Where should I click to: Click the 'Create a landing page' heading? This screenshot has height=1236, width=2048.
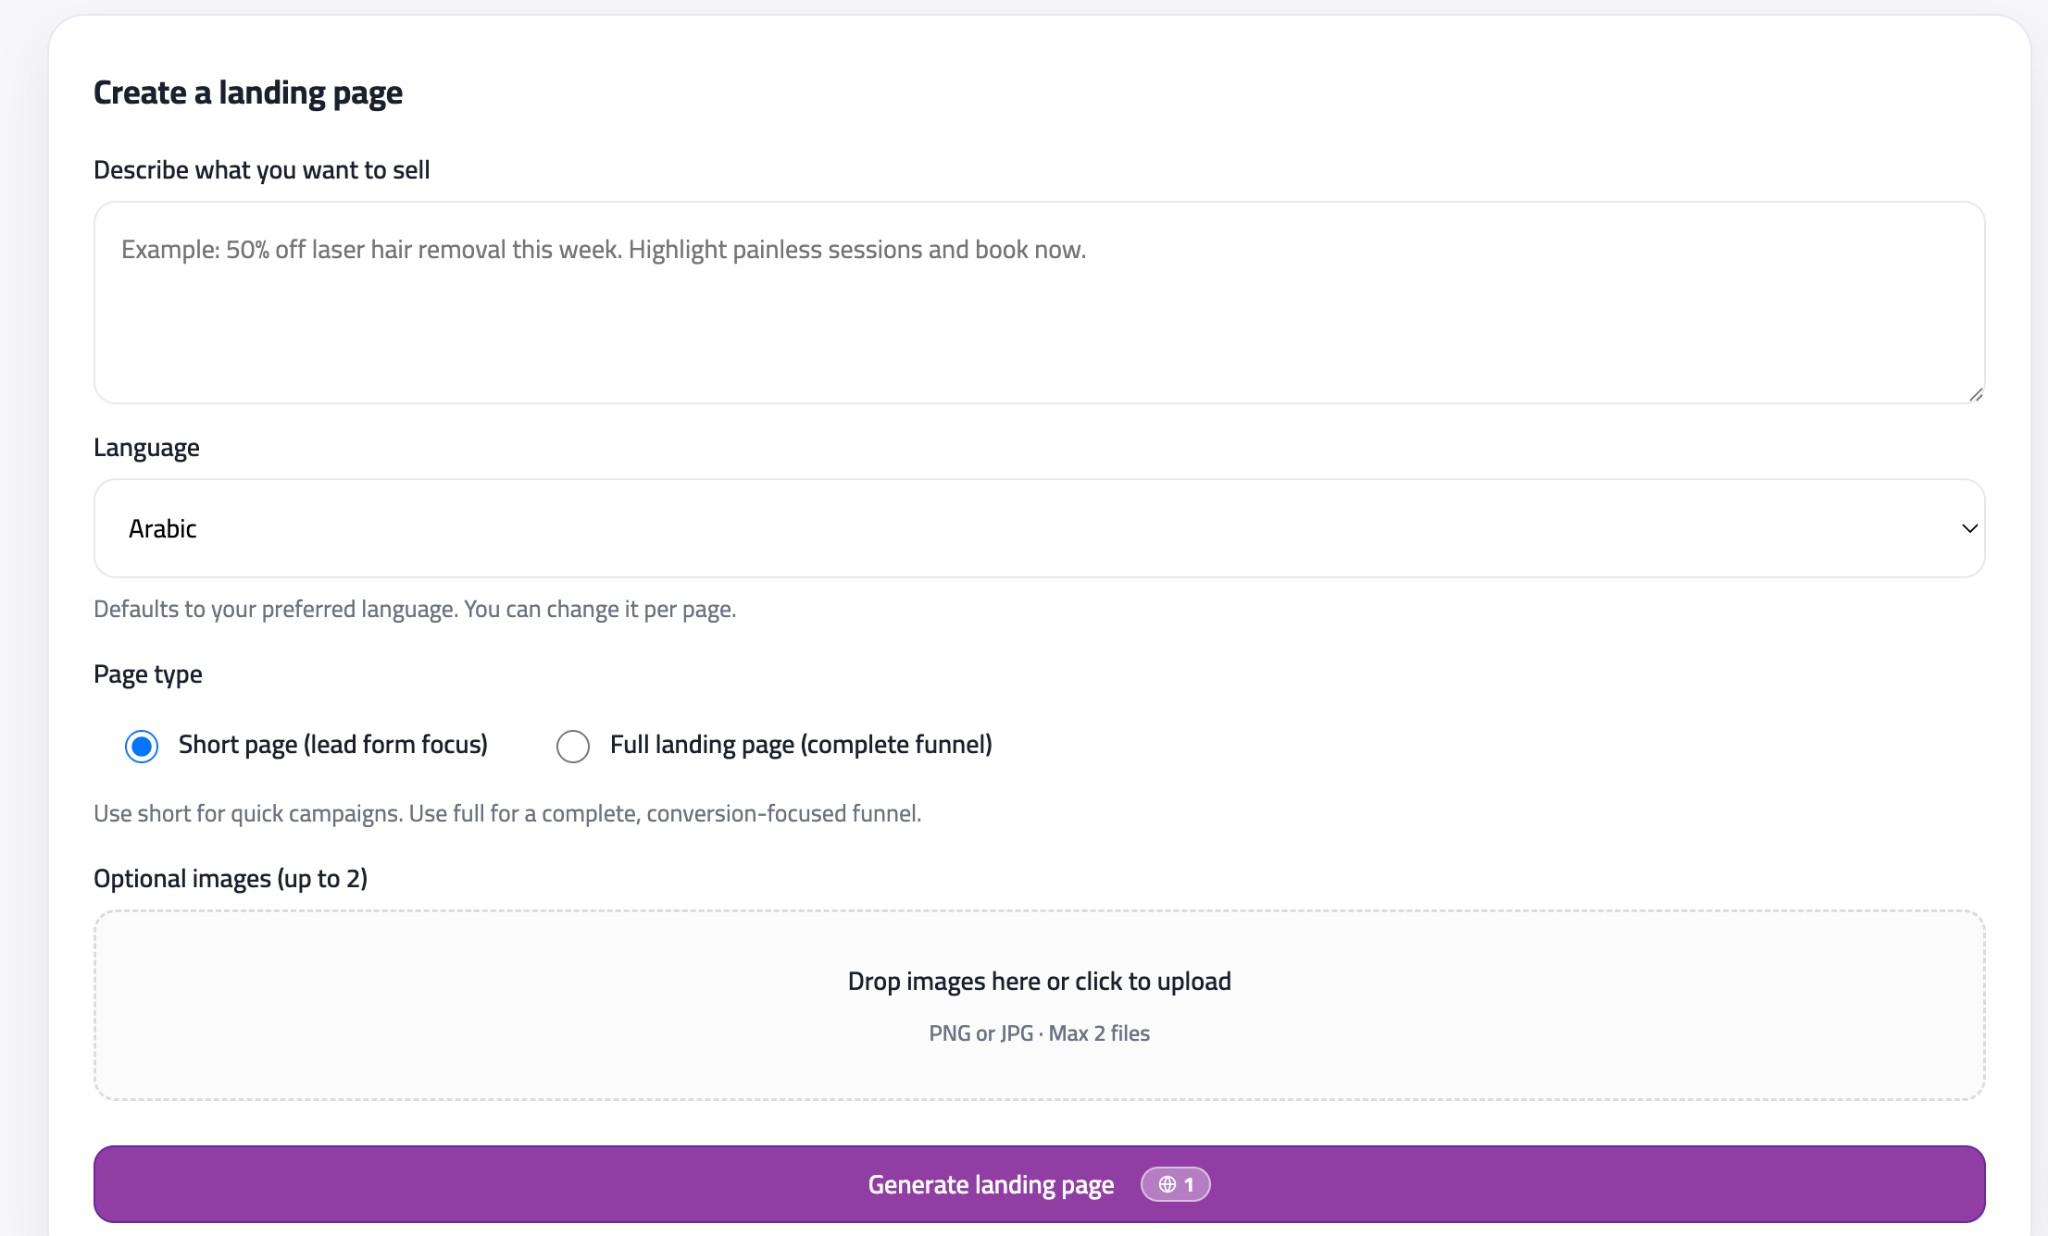(248, 91)
